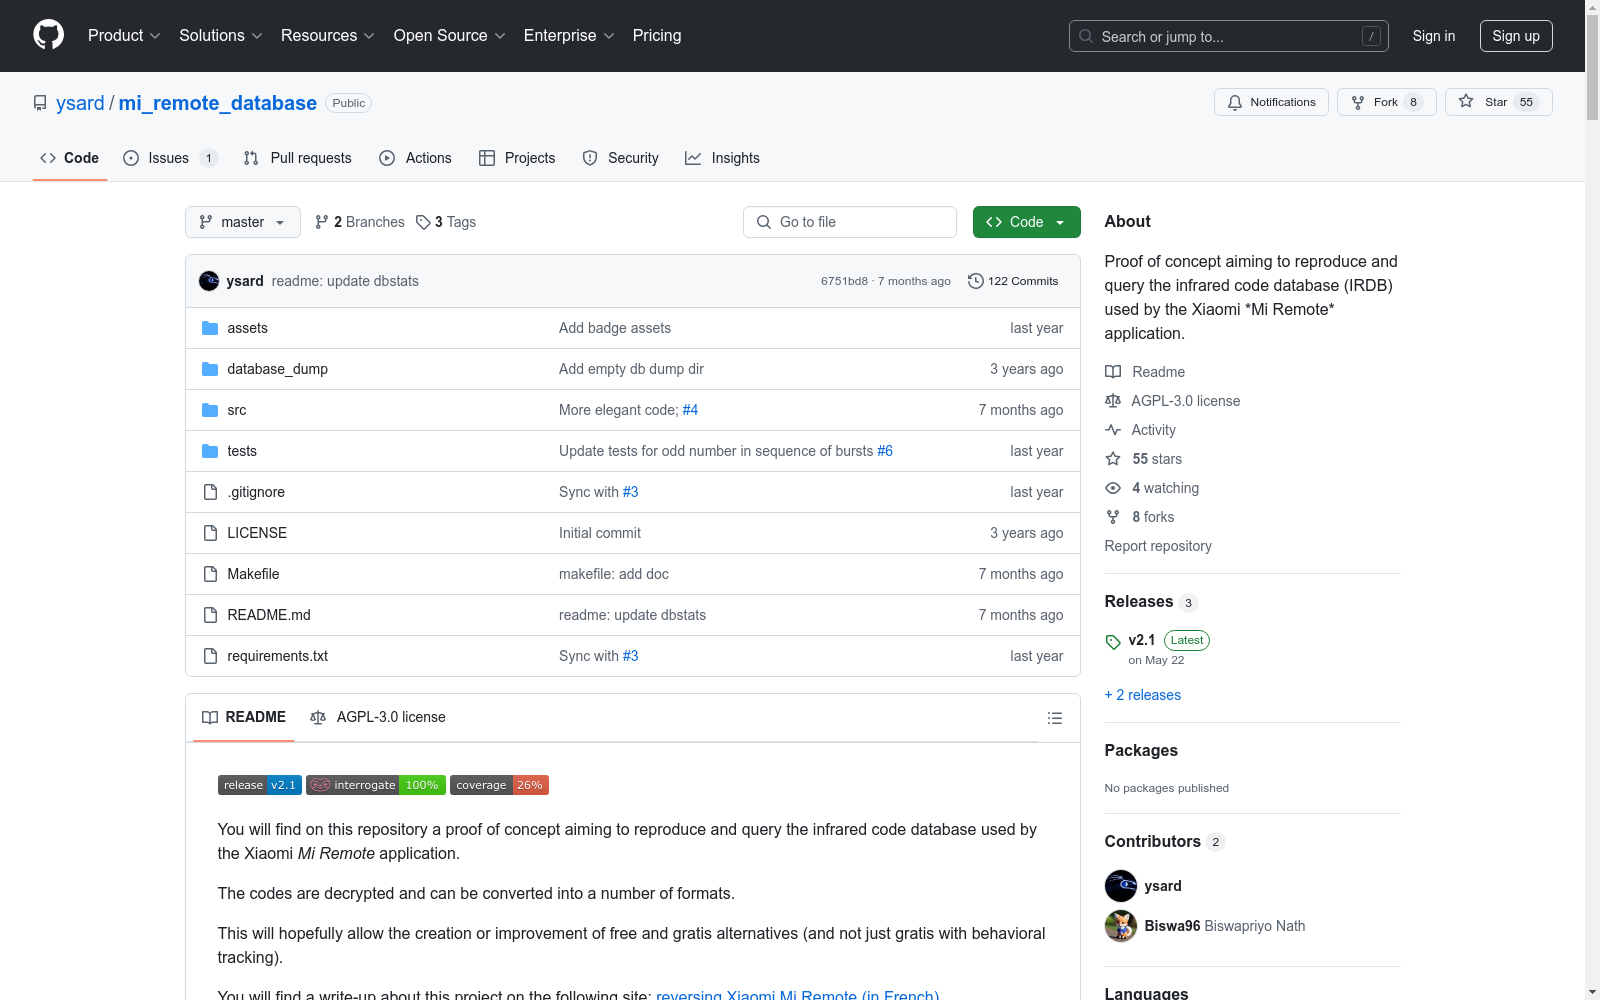
Task: Click the coverage 26% badge
Action: pos(499,785)
